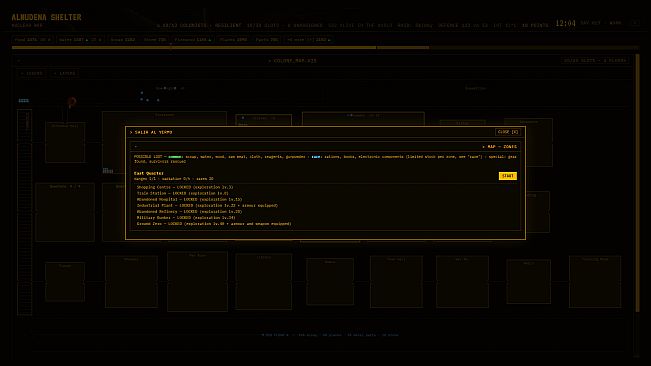This screenshot has height=366, width=651.
Task: Click the vertical scrollbar on the colony map panel
Action: 638,183
